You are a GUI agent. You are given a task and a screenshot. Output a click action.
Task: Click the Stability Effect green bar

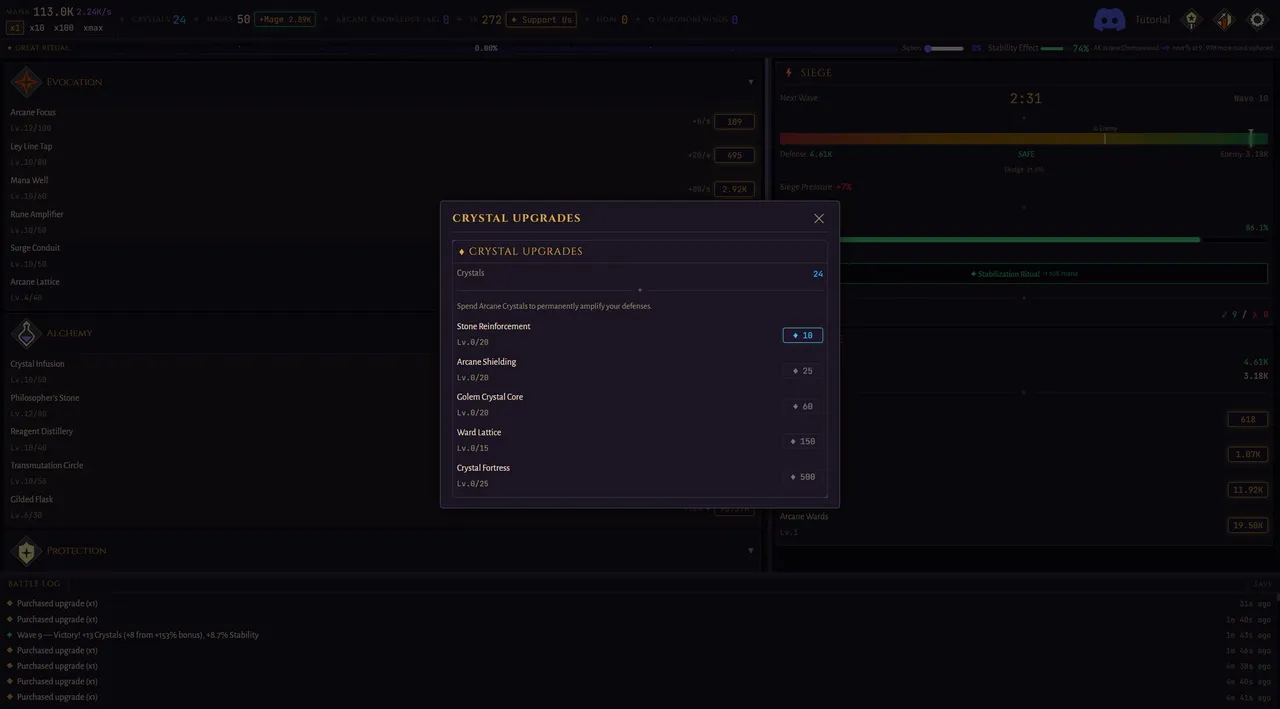[x=1053, y=48]
